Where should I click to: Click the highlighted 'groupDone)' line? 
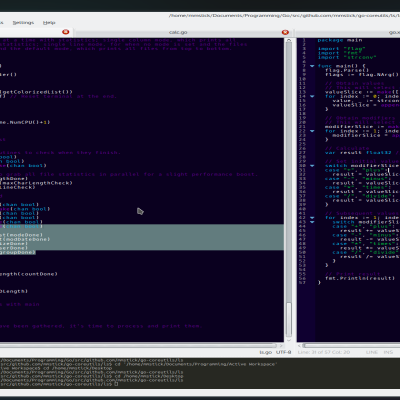tap(18, 252)
